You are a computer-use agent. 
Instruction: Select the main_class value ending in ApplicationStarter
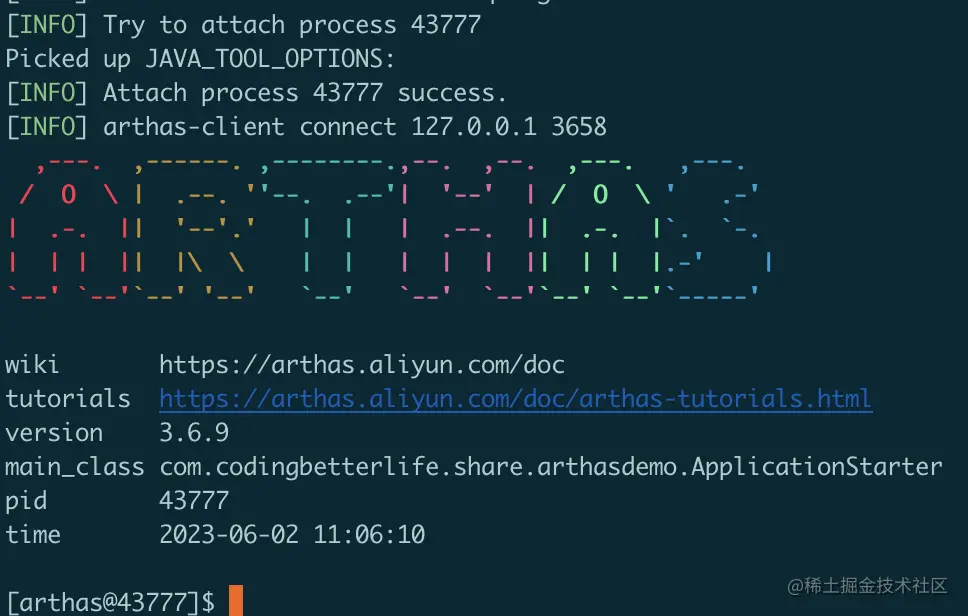click(551, 467)
